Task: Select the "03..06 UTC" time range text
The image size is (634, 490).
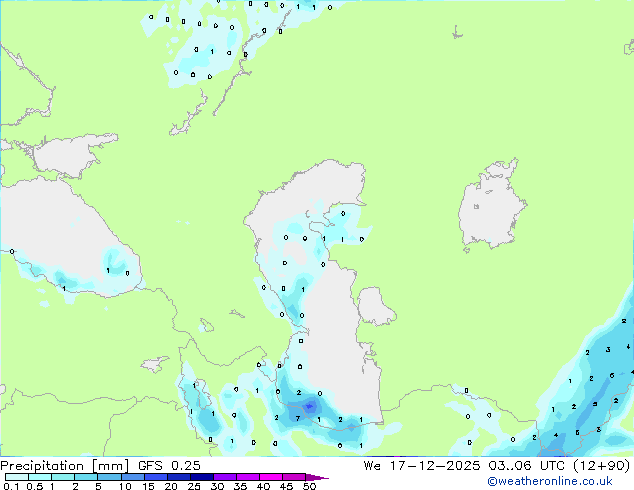Action: [x=526, y=465]
